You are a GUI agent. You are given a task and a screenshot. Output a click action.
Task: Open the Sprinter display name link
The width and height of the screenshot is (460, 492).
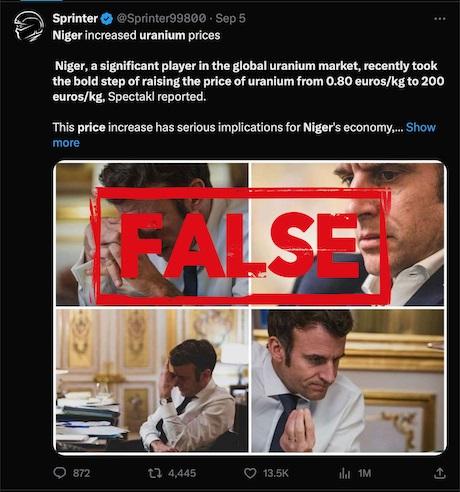(x=75, y=18)
